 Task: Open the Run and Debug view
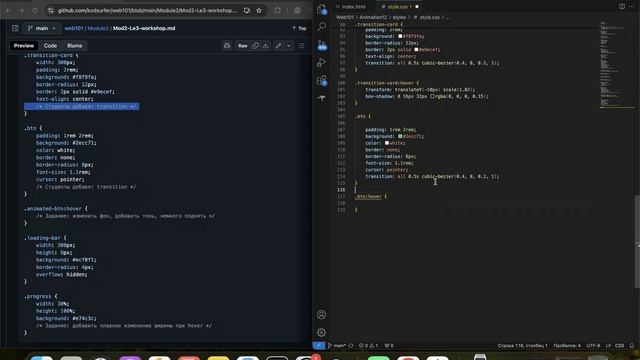(x=322, y=62)
